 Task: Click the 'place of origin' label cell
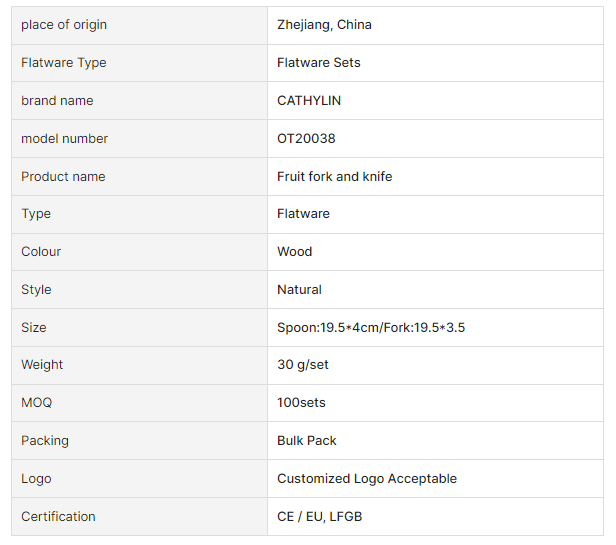point(64,25)
